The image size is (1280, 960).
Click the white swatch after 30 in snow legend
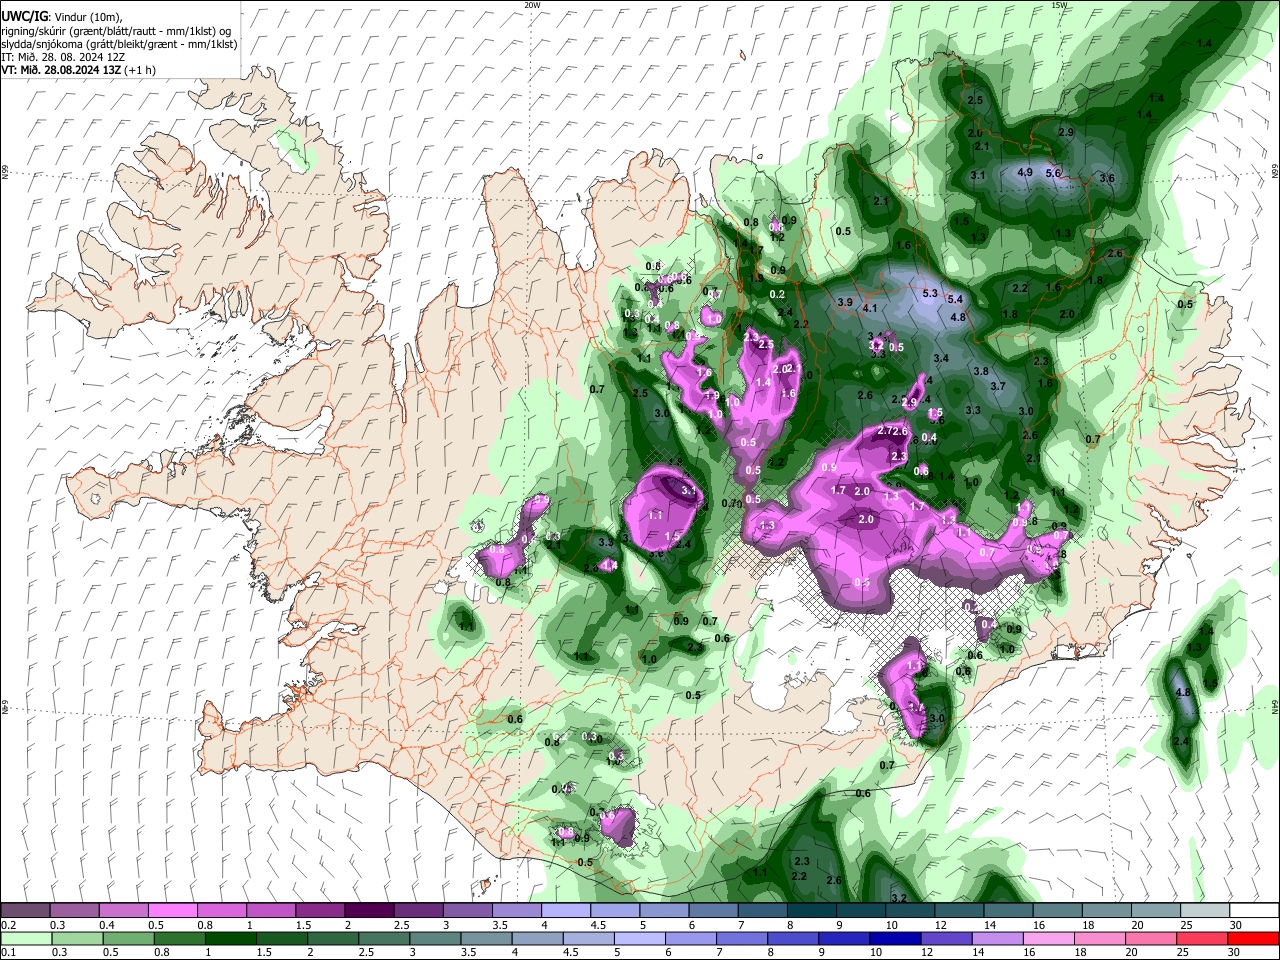pos(1252,911)
